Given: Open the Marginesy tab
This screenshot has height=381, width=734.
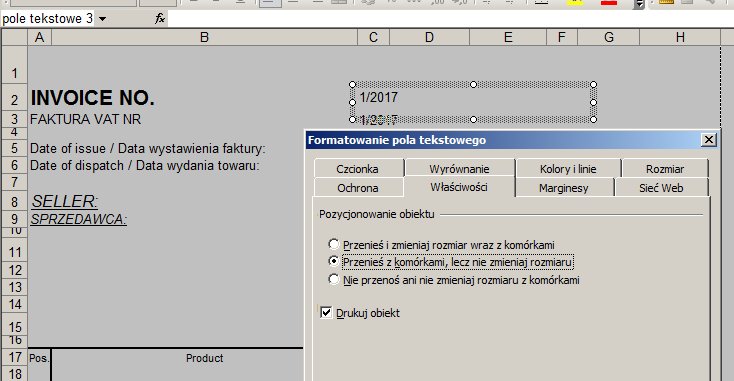Looking at the screenshot, I should click(x=564, y=188).
